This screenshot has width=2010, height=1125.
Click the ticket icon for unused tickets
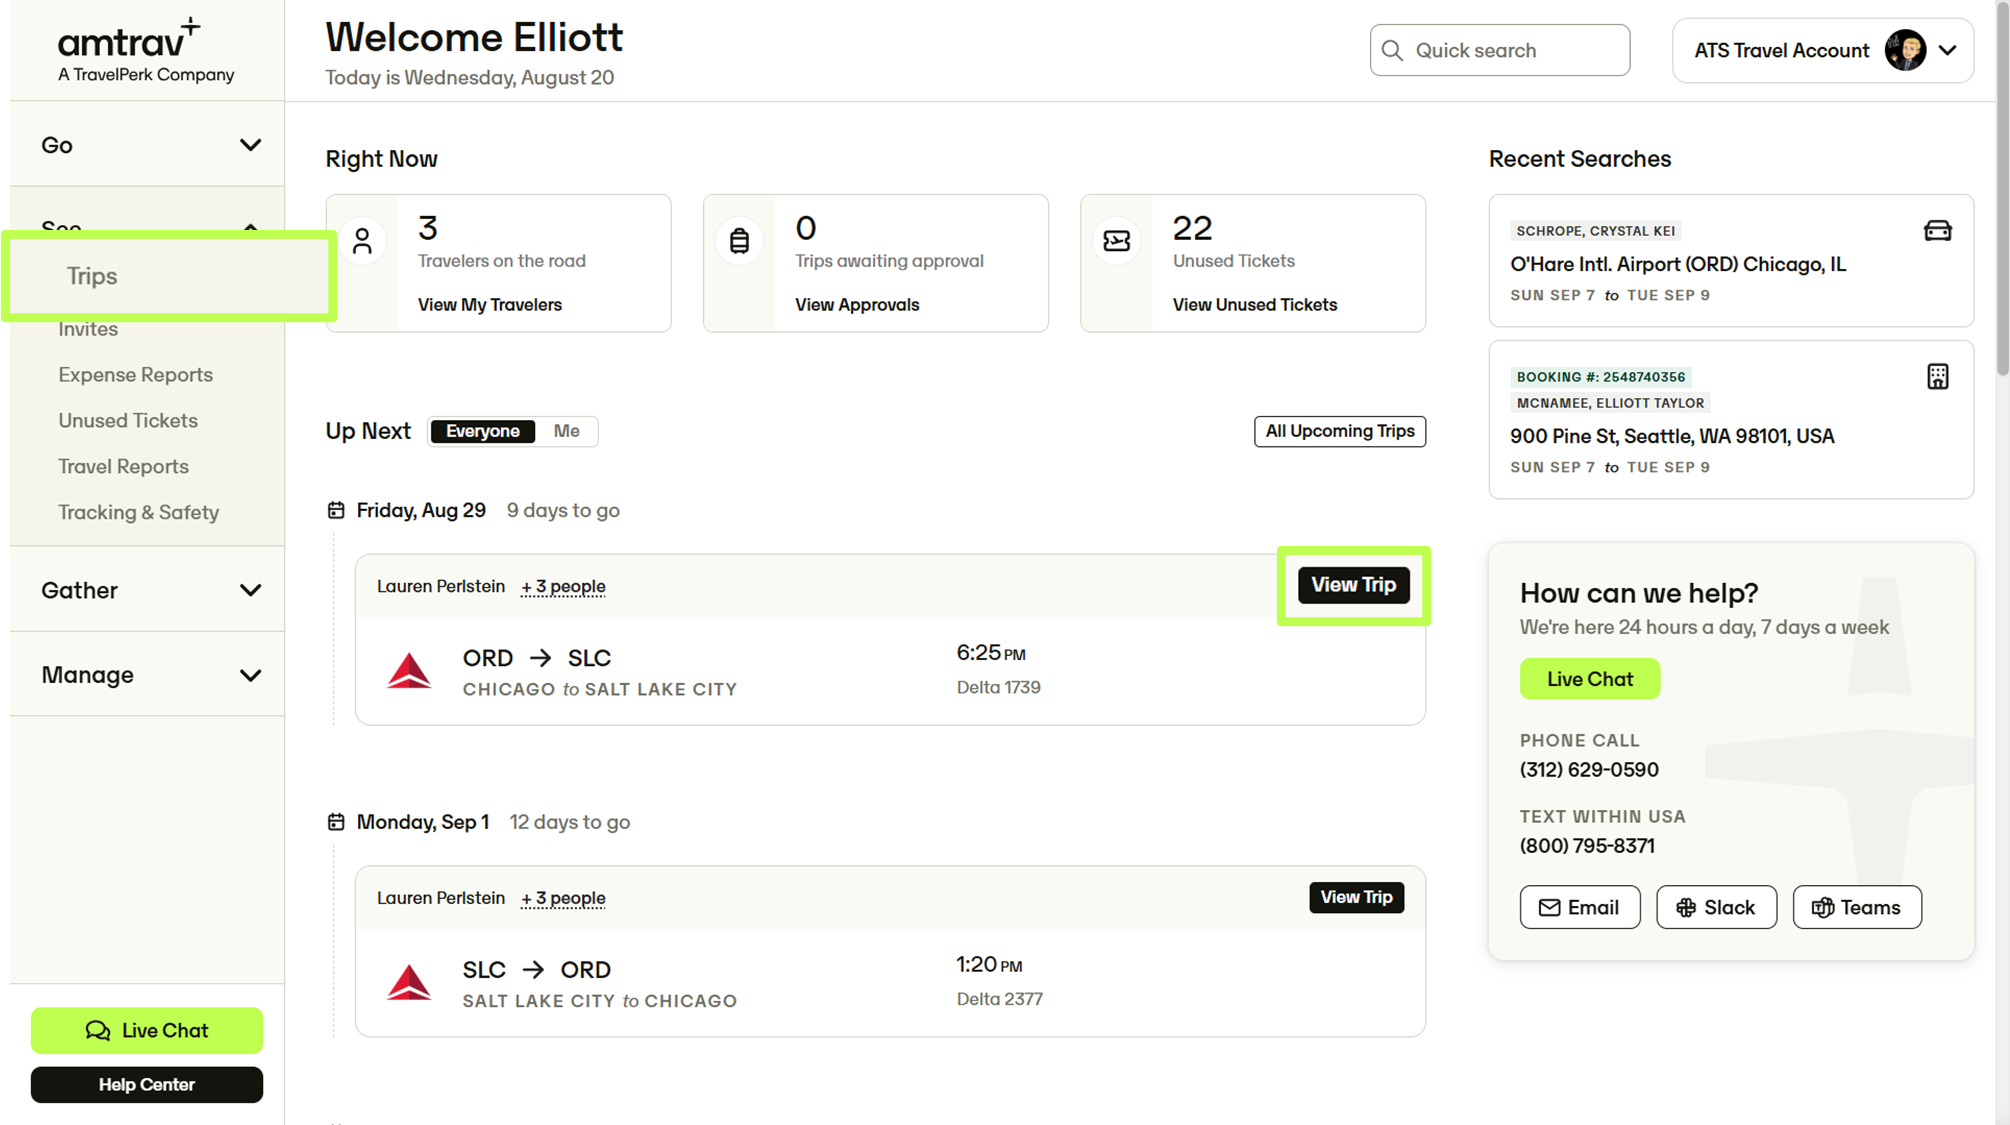click(x=1116, y=241)
